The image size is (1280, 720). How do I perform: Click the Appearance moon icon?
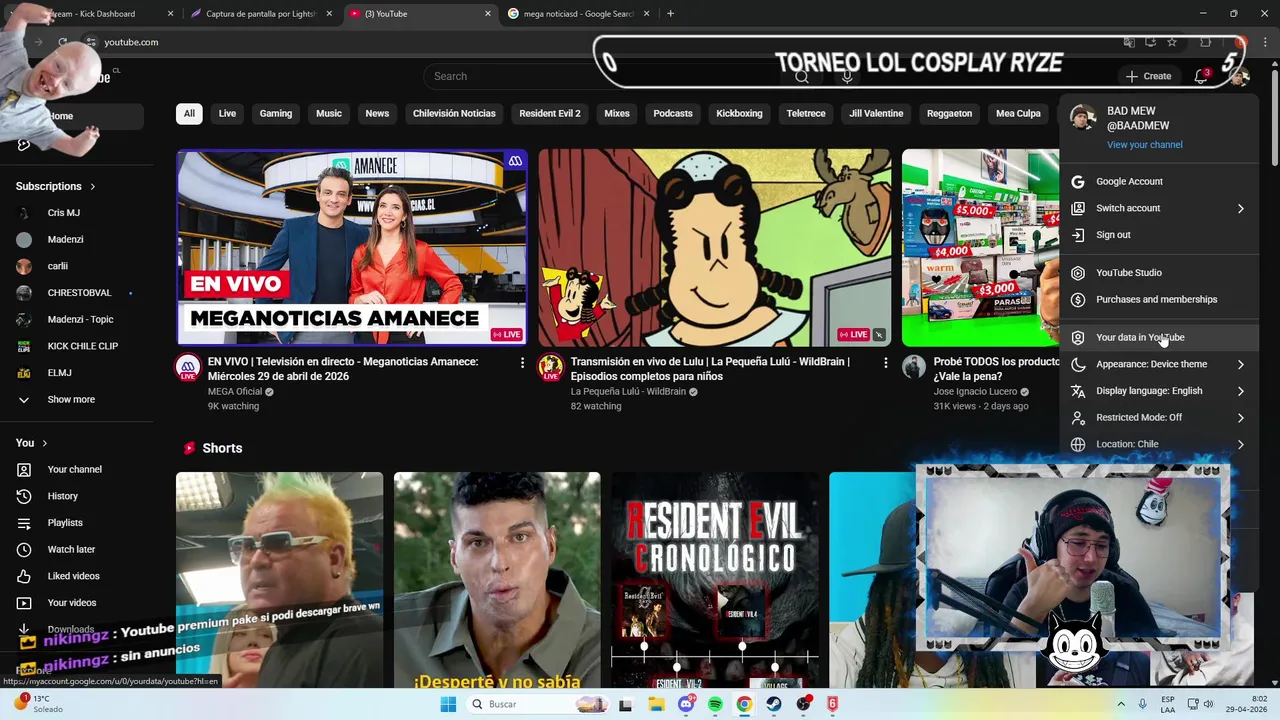(1078, 364)
